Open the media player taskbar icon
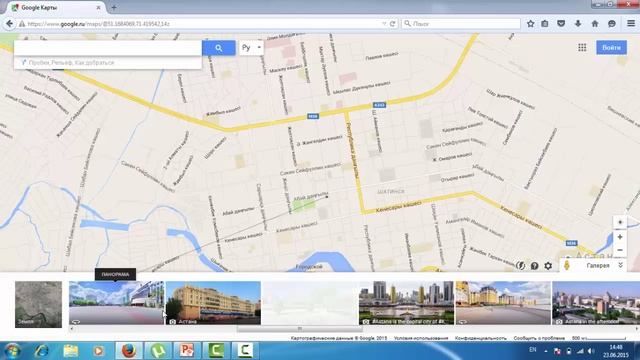Screen dimensions: 640x360 pos(98,351)
